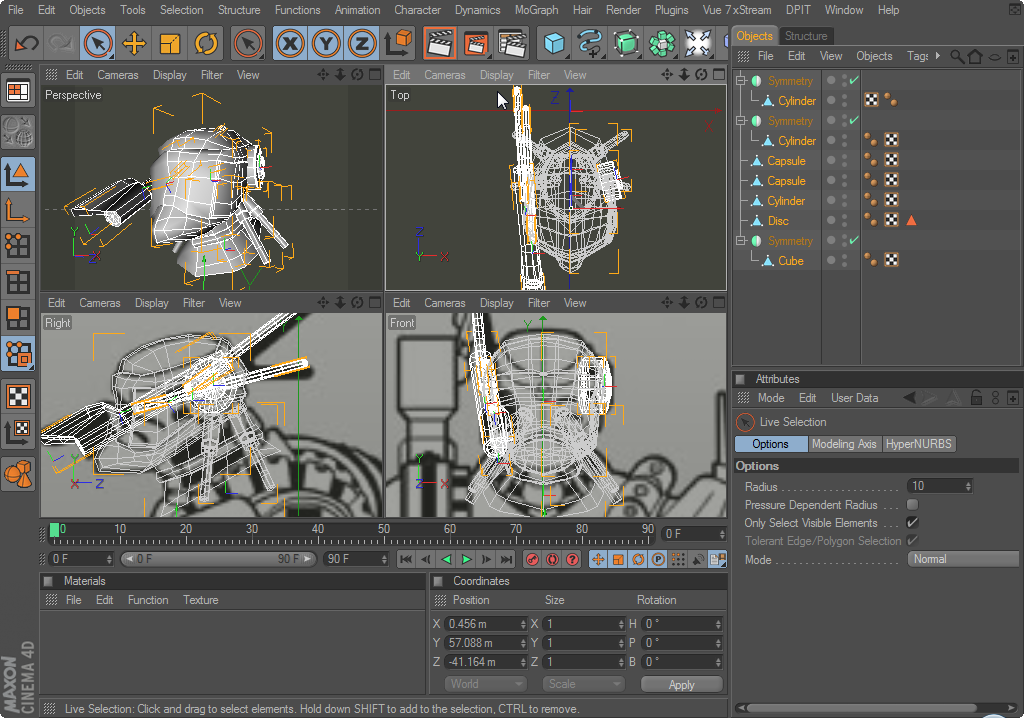The image size is (1024, 718).
Task: Click the eye icon in Objects manager header
Action: coord(994,57)
